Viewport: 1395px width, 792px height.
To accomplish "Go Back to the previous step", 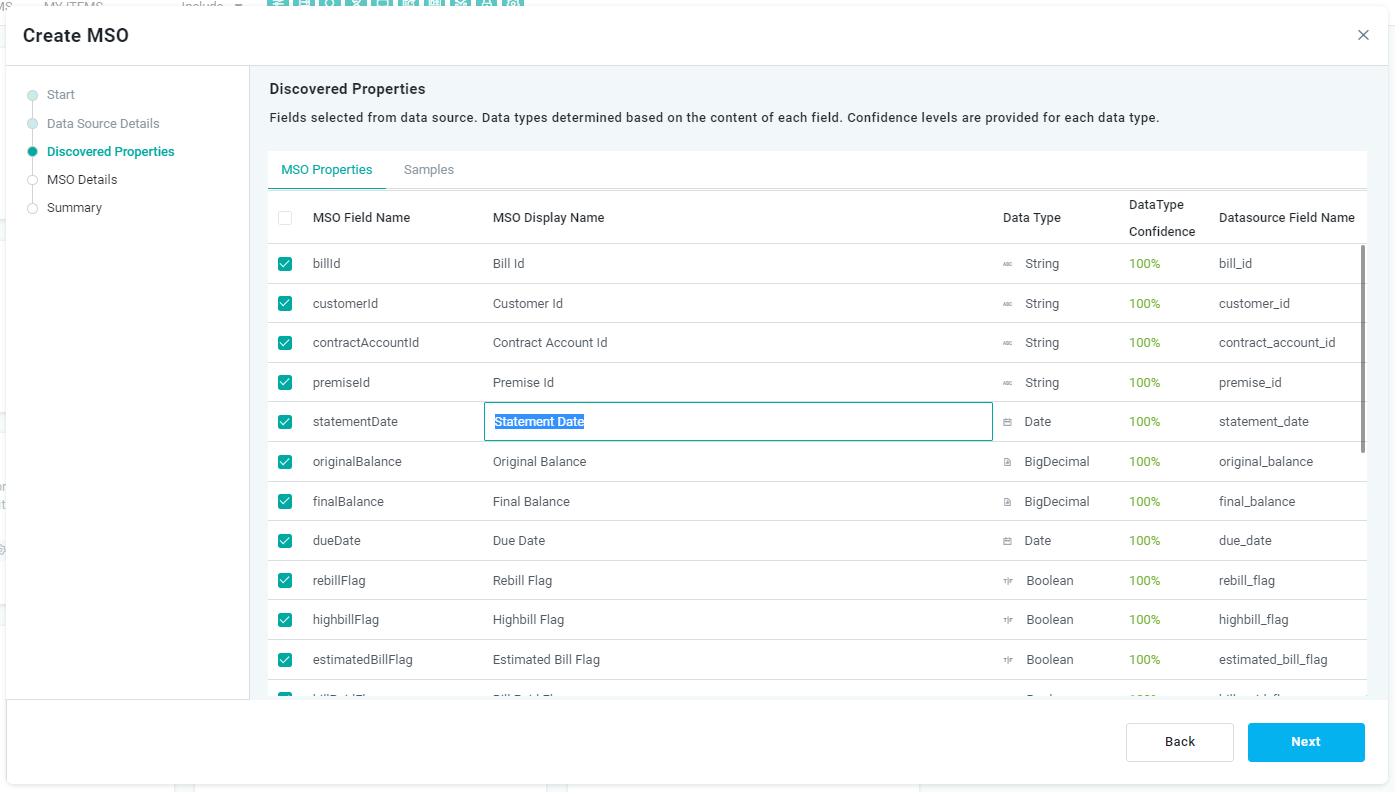I will point(1180,742).
